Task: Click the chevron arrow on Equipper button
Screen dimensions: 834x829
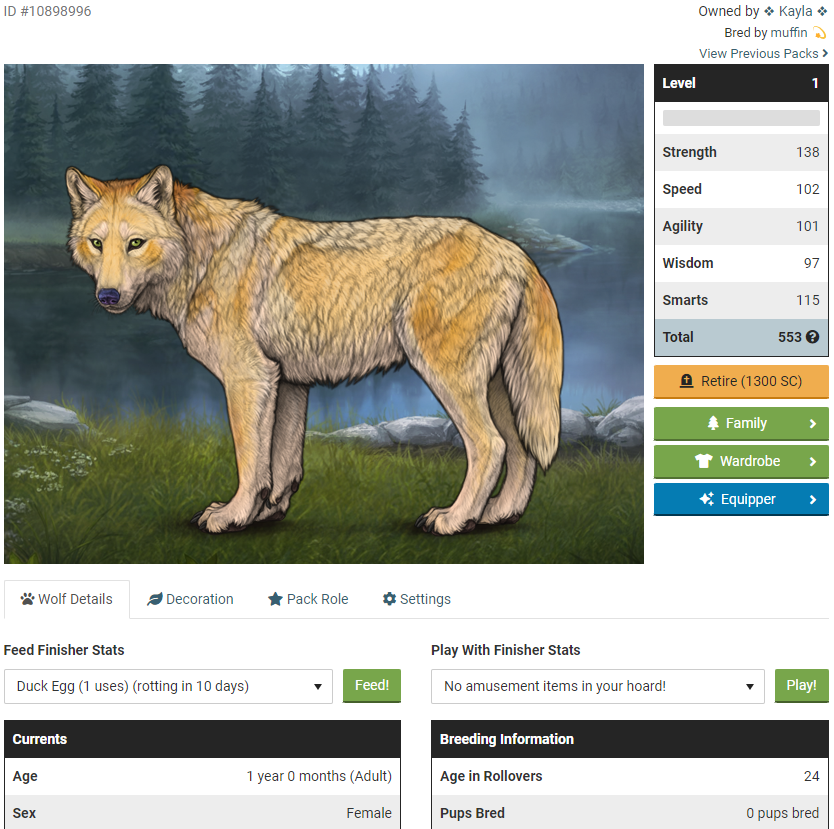Action: [813, 499]
